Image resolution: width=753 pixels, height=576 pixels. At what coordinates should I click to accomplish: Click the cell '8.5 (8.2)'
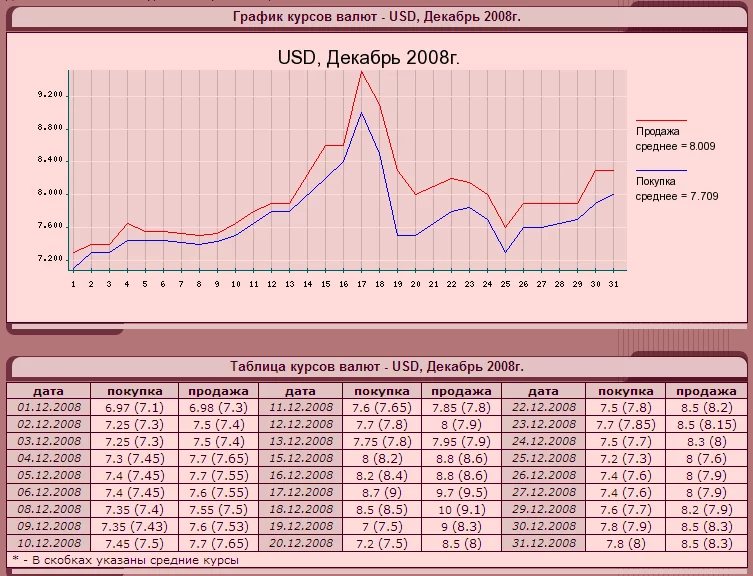point(706,407)
